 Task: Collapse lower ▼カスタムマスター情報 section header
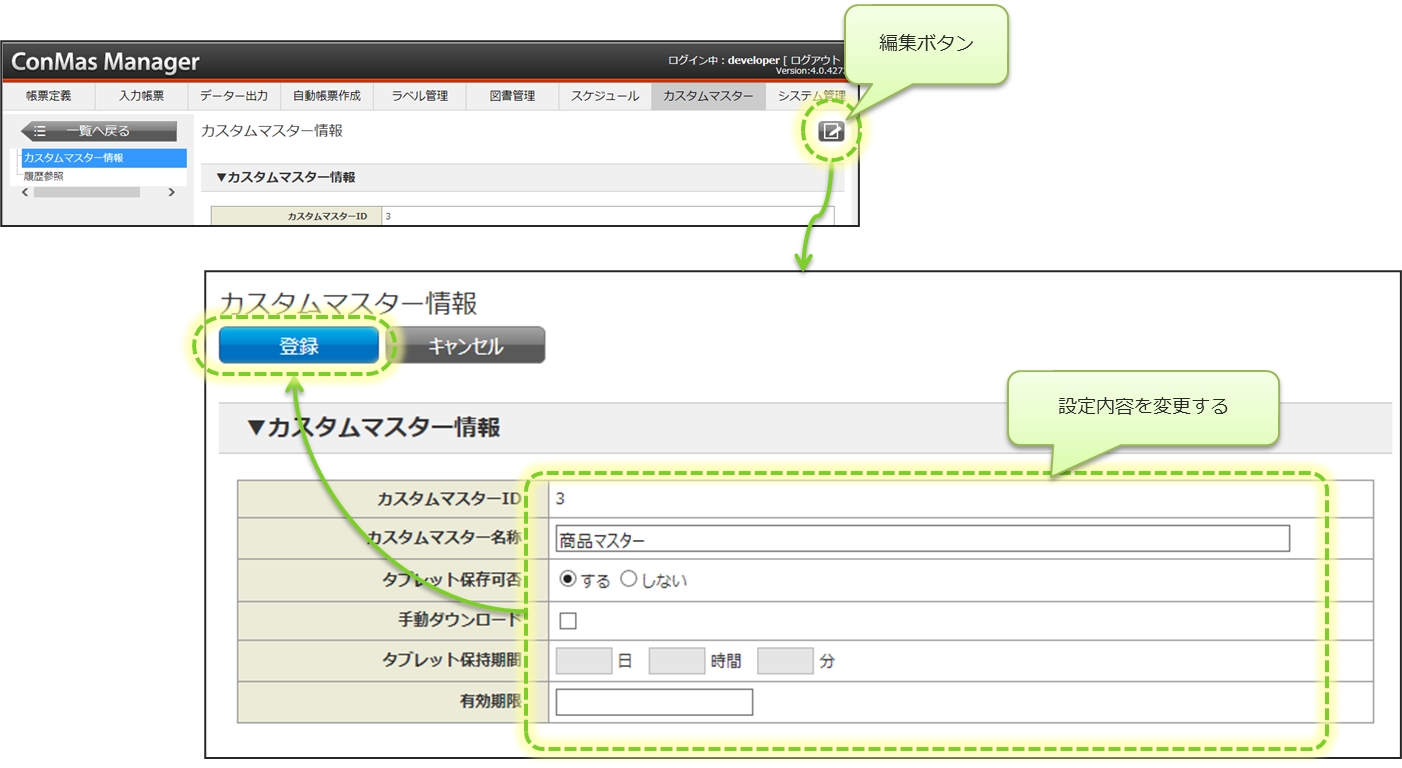pyautogui.click(x=374, y=428)
